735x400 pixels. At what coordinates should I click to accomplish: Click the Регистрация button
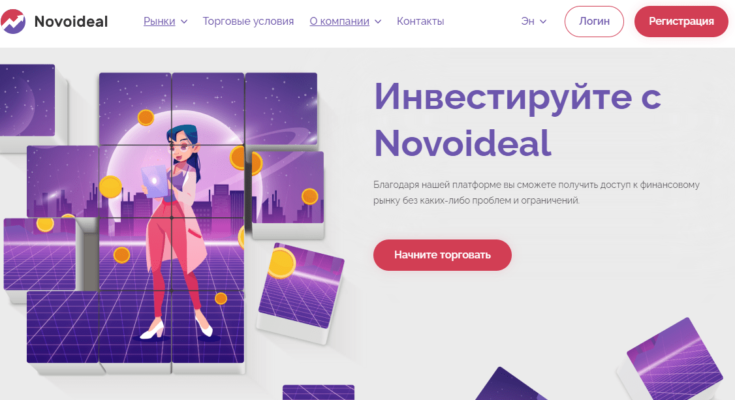click(x=681, y=21)
